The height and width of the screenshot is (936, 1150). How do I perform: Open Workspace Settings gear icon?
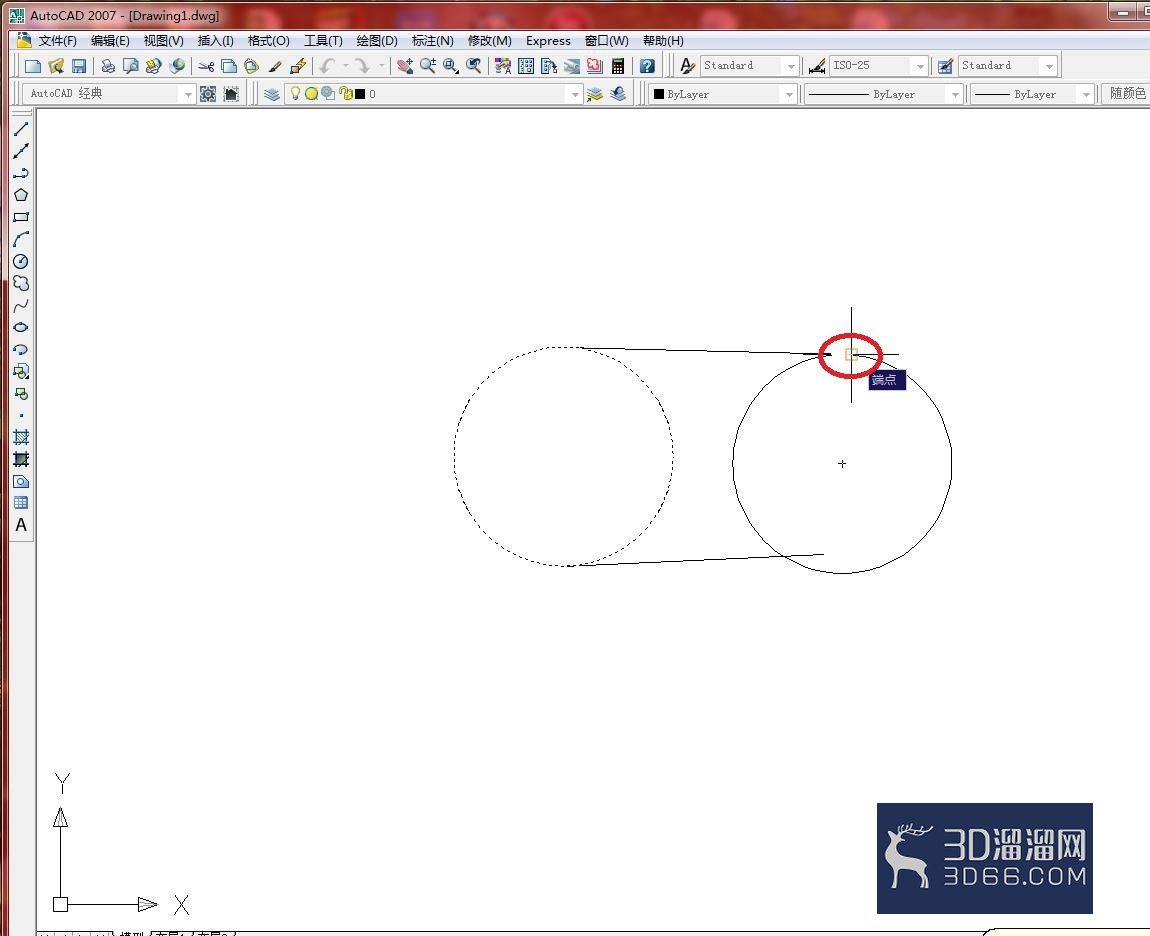coord(208,94)
